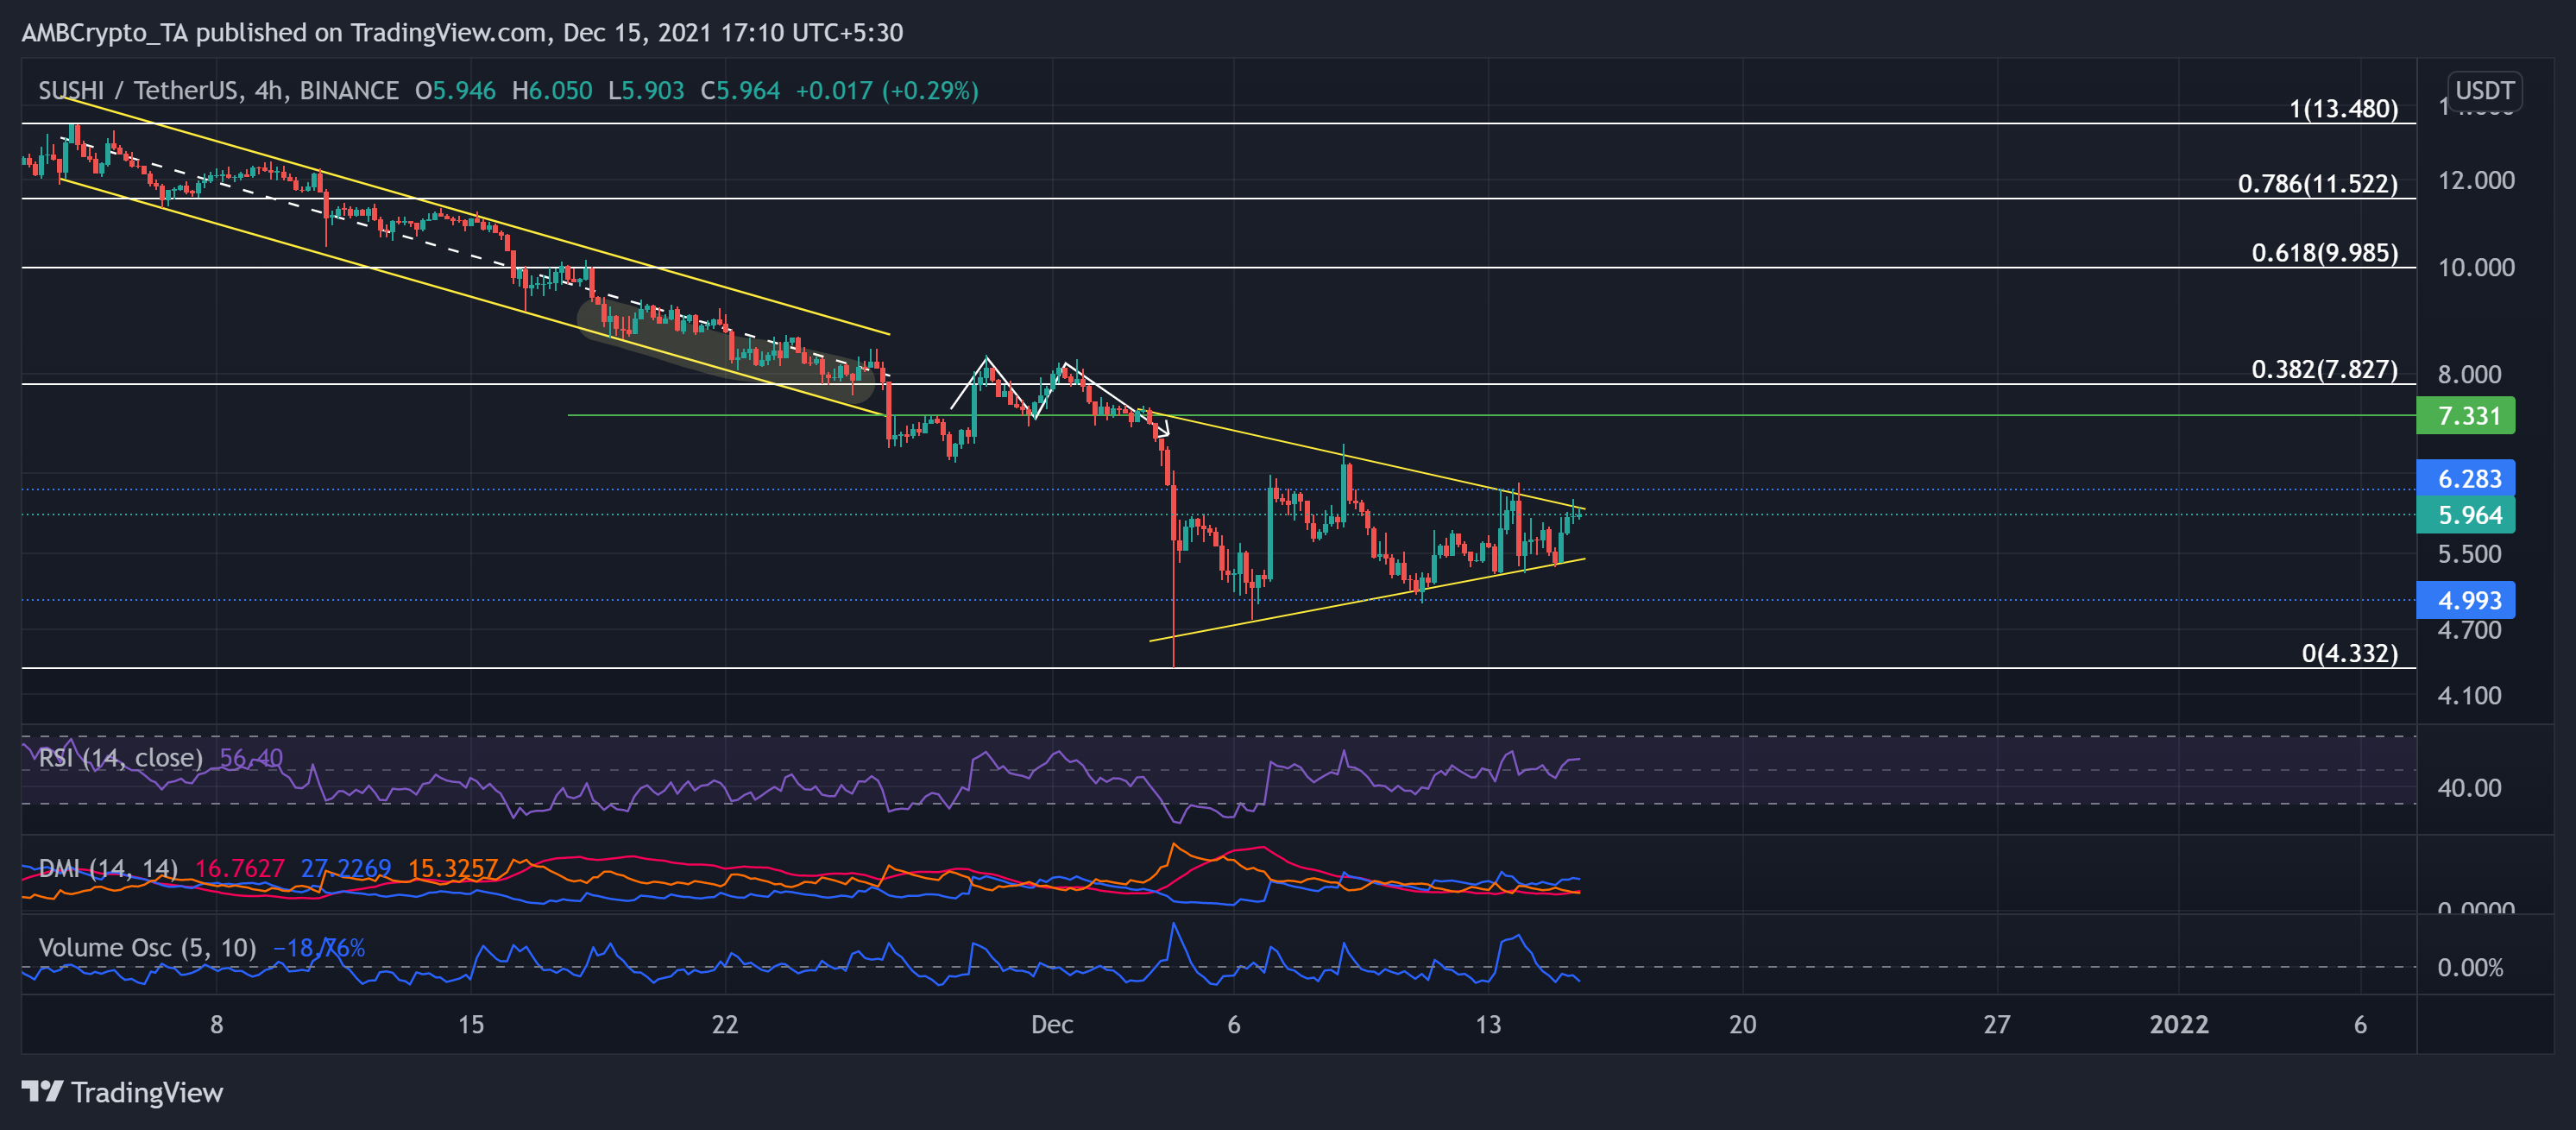The width and height of the screenshot is (2576, 1130).
Task: Click the 15 date on time axis
Action: 470,1024
